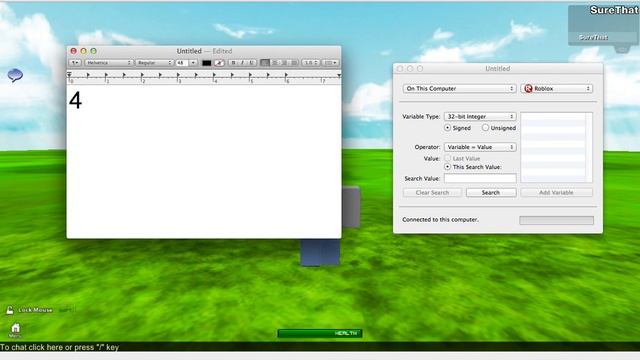Image resolution: width=640 pixels, height=360 pixels.
Task: Open the list bullets and numbering dropdown
Action: (x=330, y=63)
